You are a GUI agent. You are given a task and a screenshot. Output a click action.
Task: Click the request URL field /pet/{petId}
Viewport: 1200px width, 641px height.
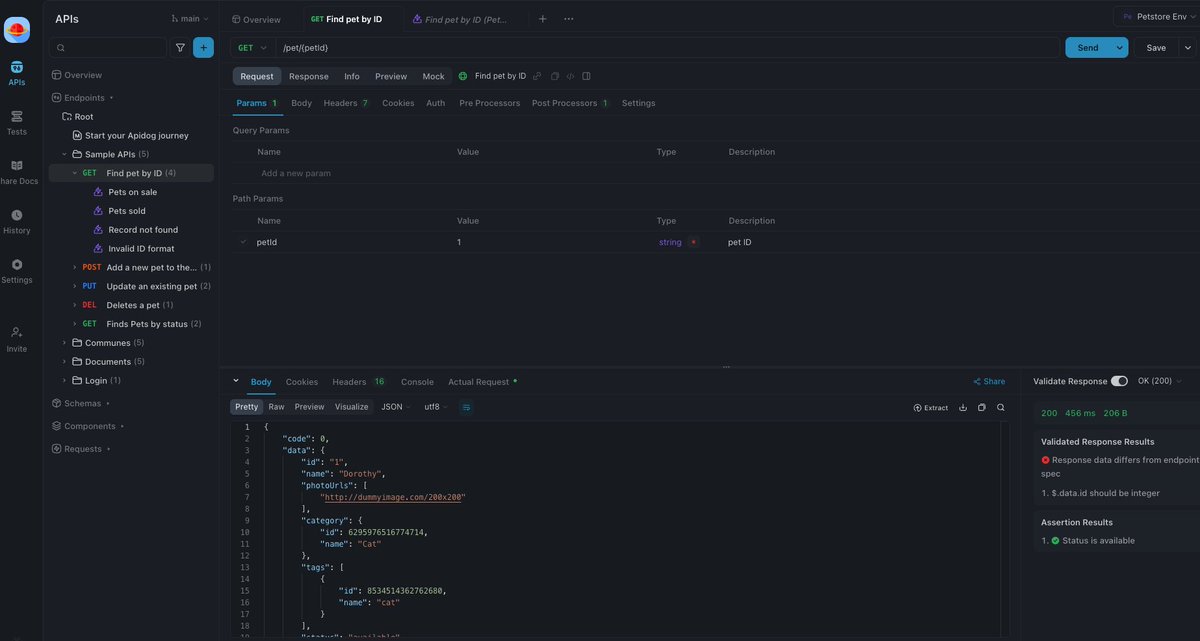(667, 47)
